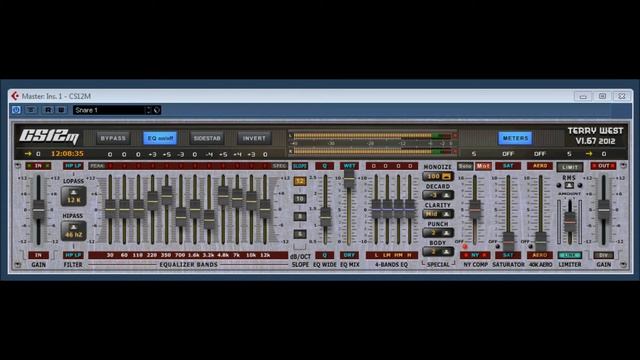Click the 3.2k EQ band fader
640x360 pixels.
(x=209, y=220)
